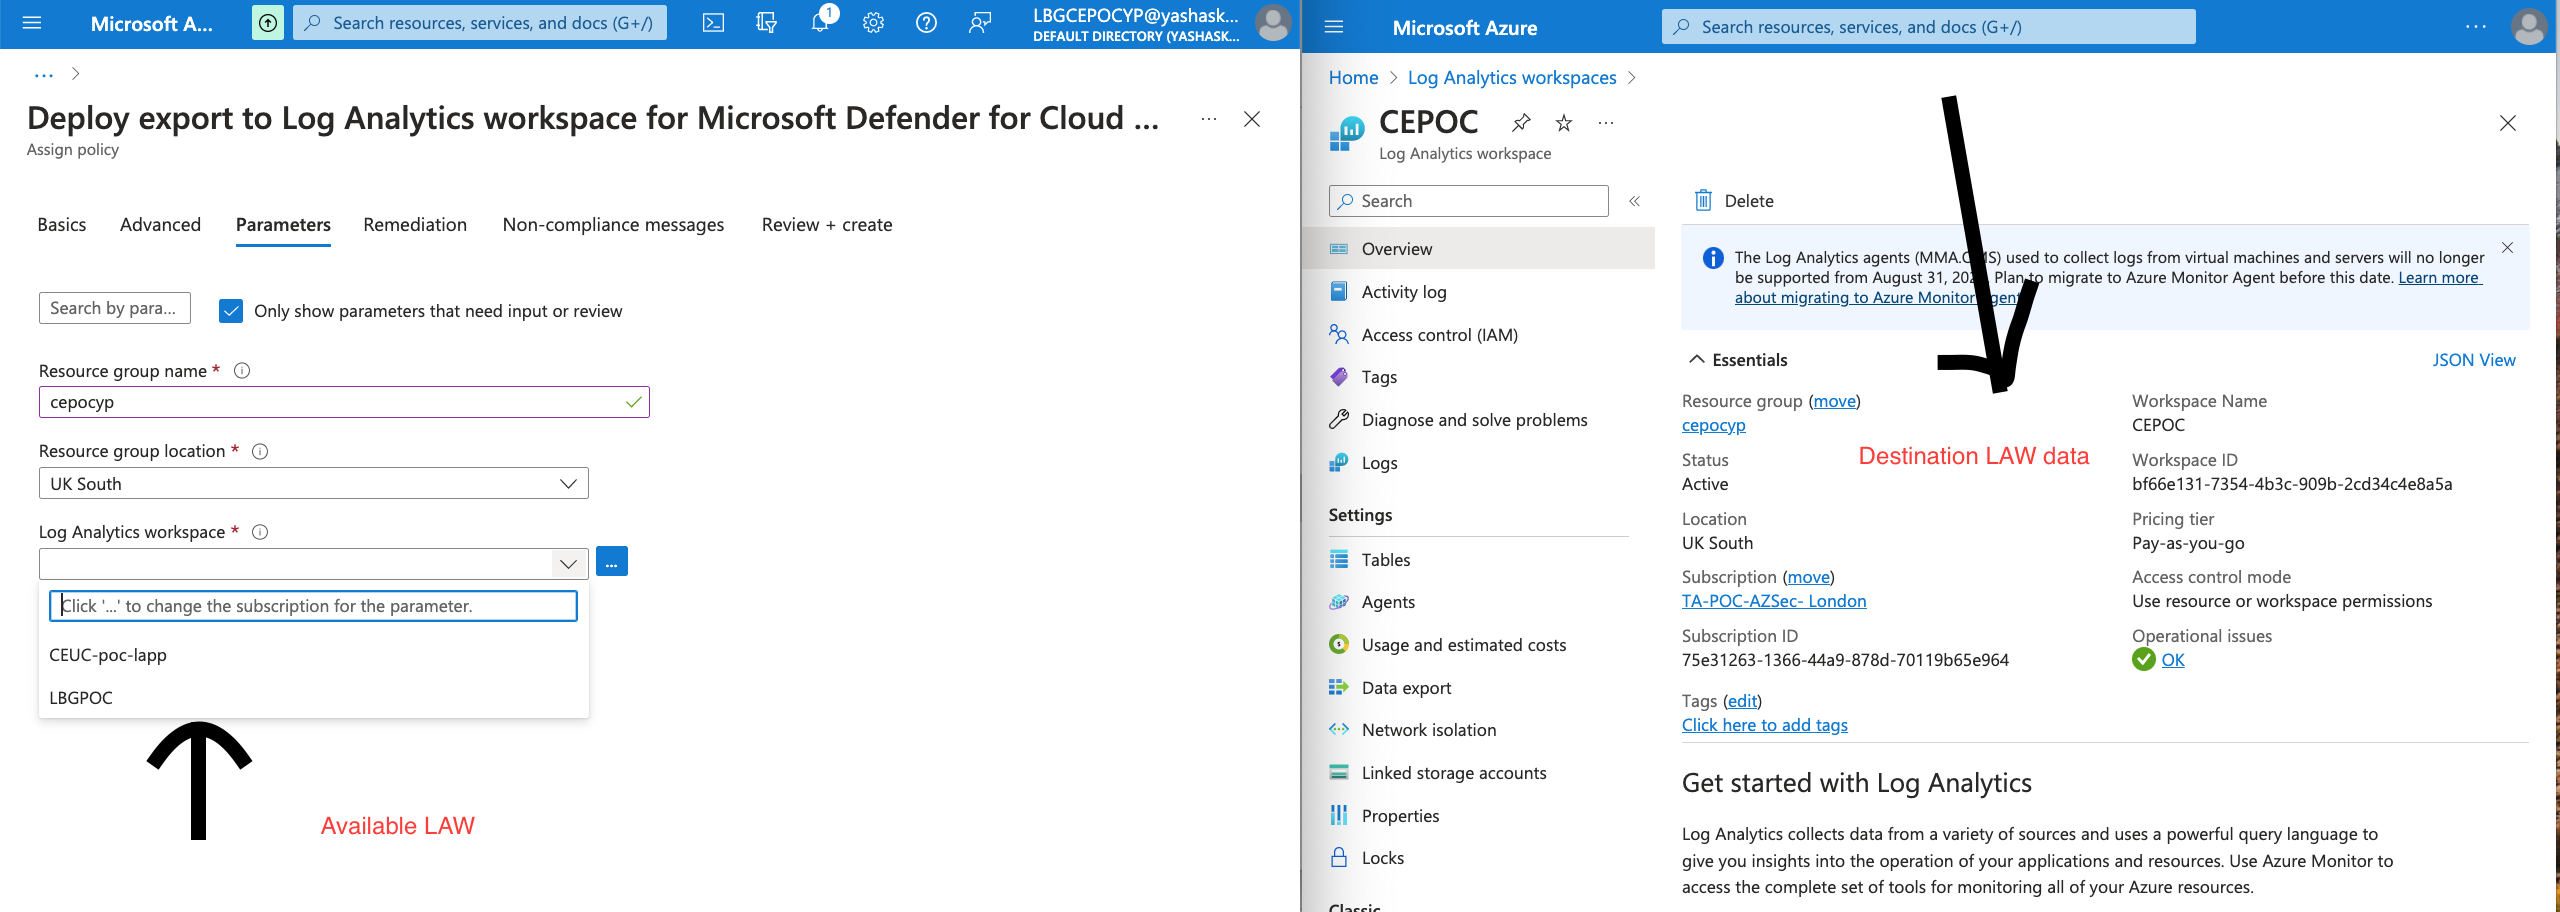Open the cepocyp resource group link

click(1713, 425)
